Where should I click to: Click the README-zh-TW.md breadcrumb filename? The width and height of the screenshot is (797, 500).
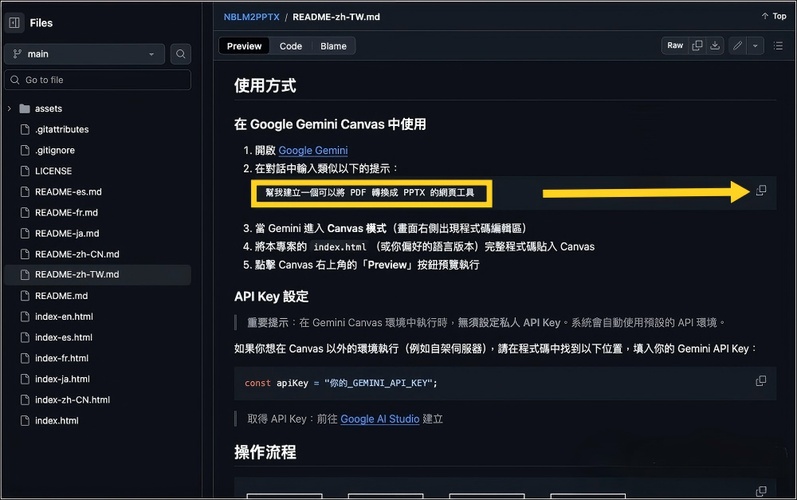[336, 17]
